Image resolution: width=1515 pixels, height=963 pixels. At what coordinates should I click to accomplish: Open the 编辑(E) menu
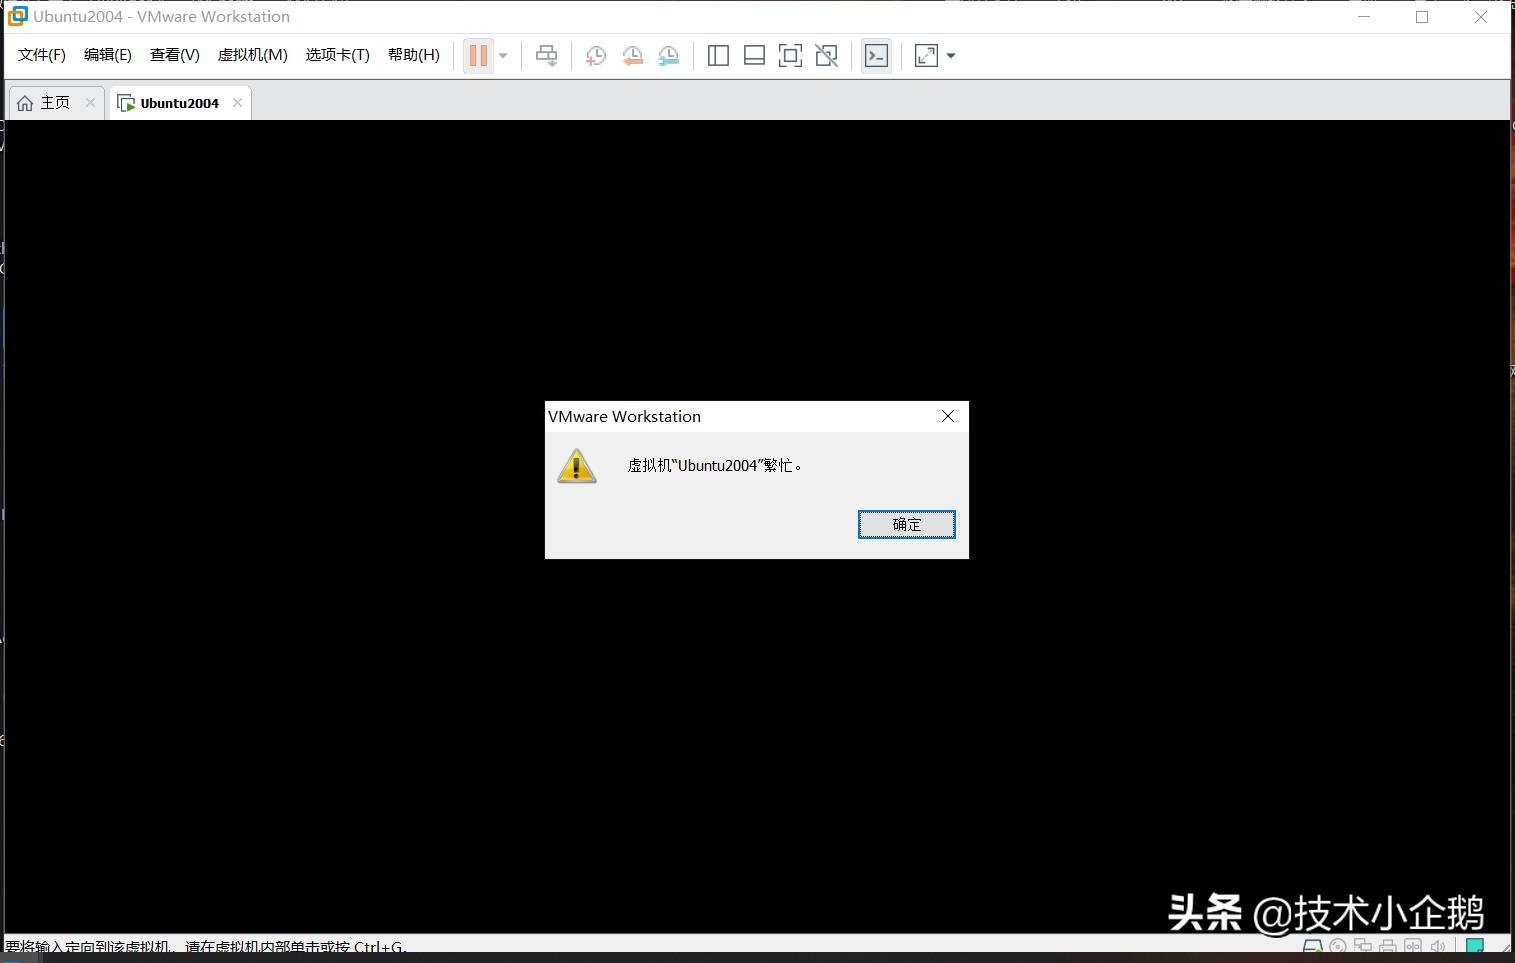pos(108,55)
